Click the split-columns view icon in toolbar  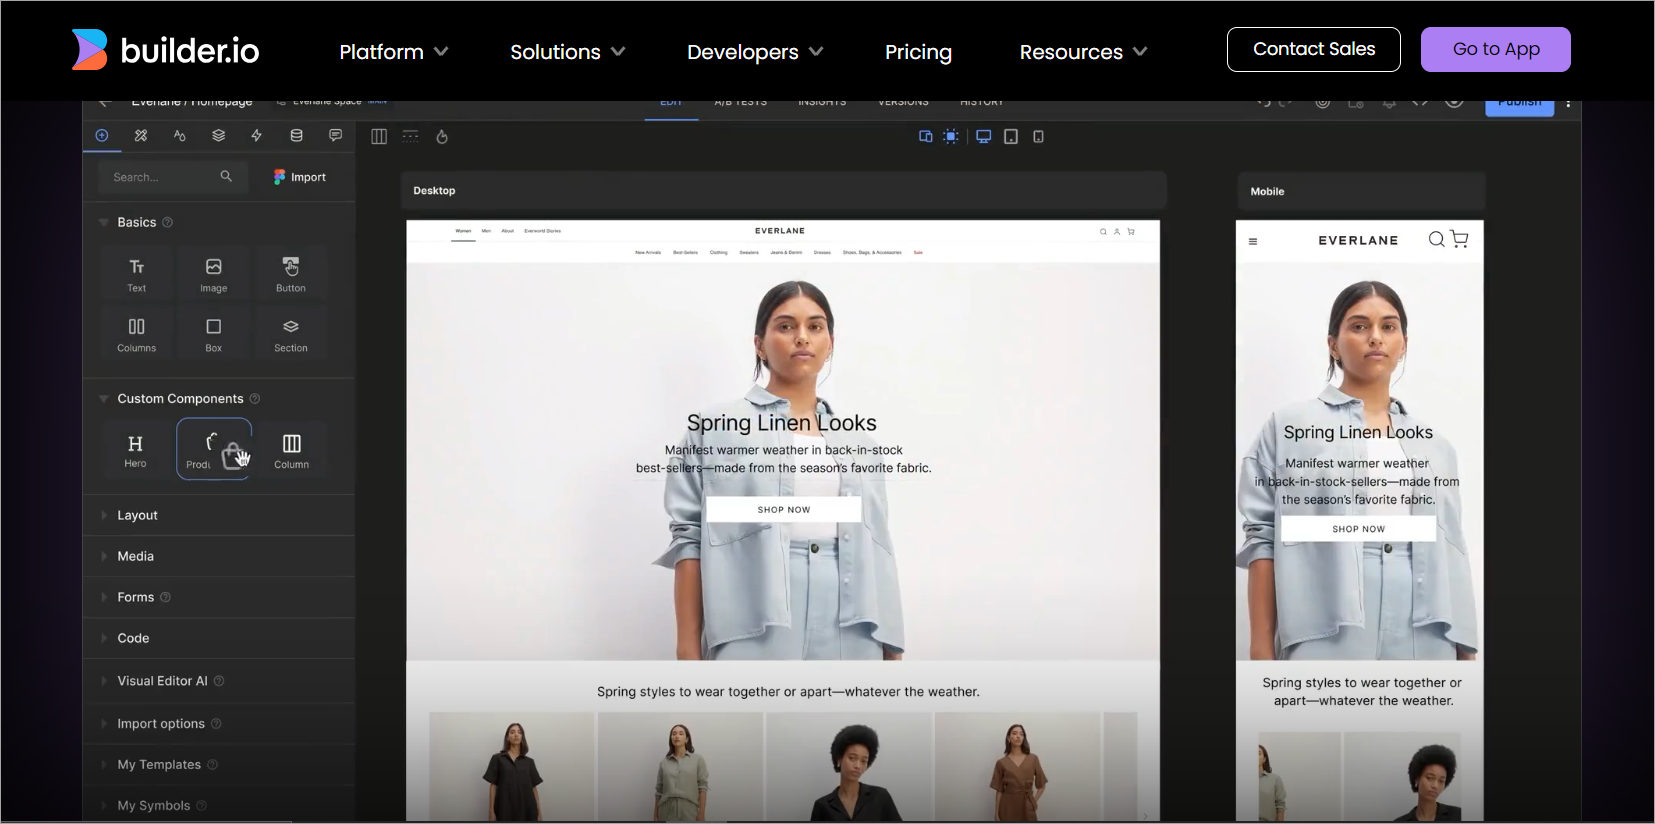point(379,137)
